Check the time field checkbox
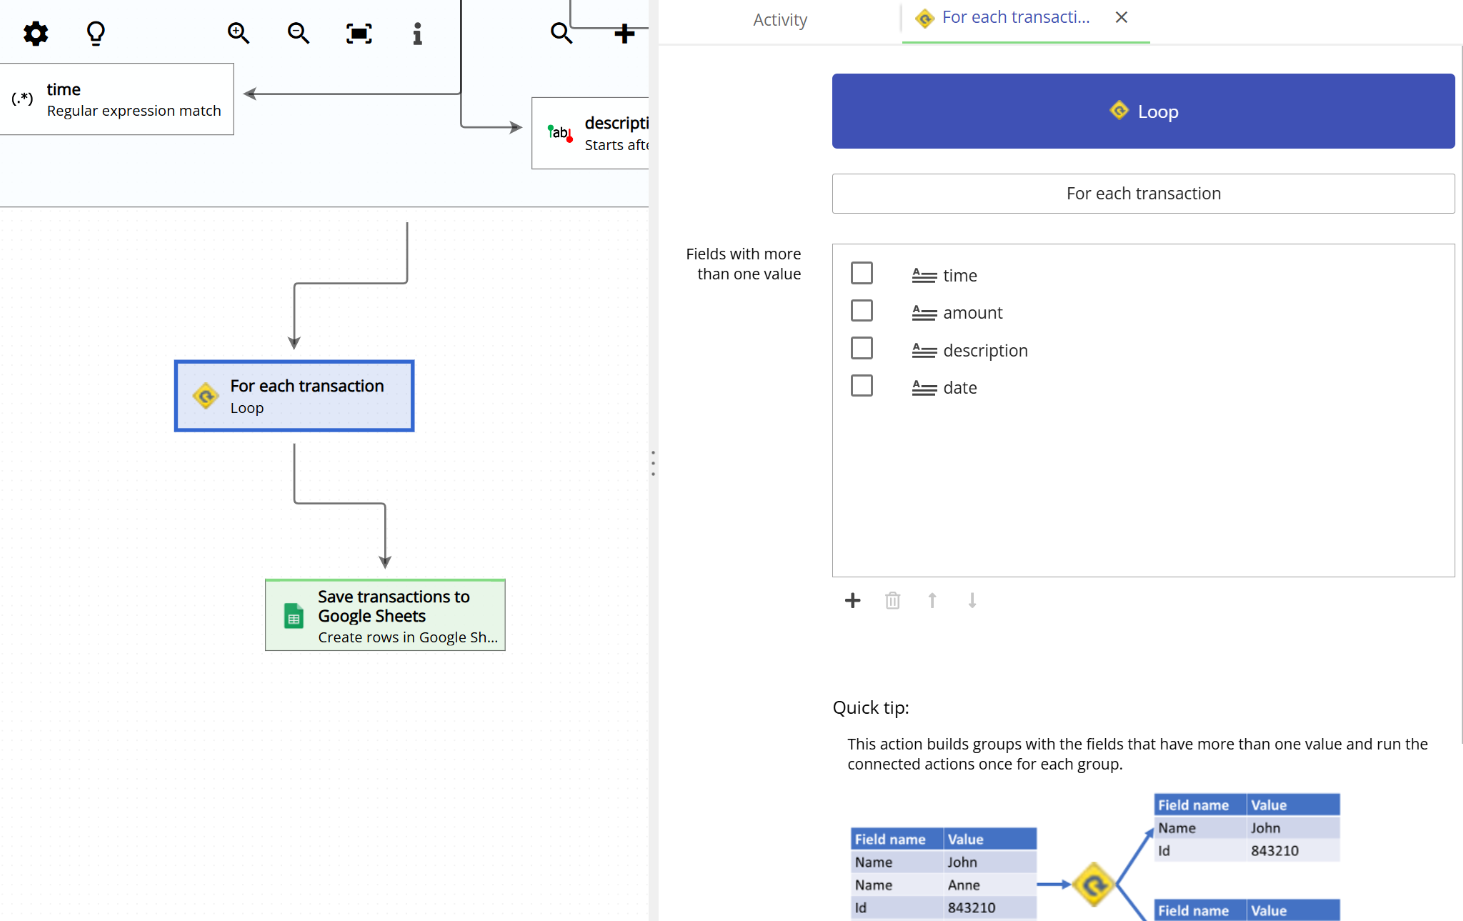This screenshot has width=1463, height=921. coord(862,272)
